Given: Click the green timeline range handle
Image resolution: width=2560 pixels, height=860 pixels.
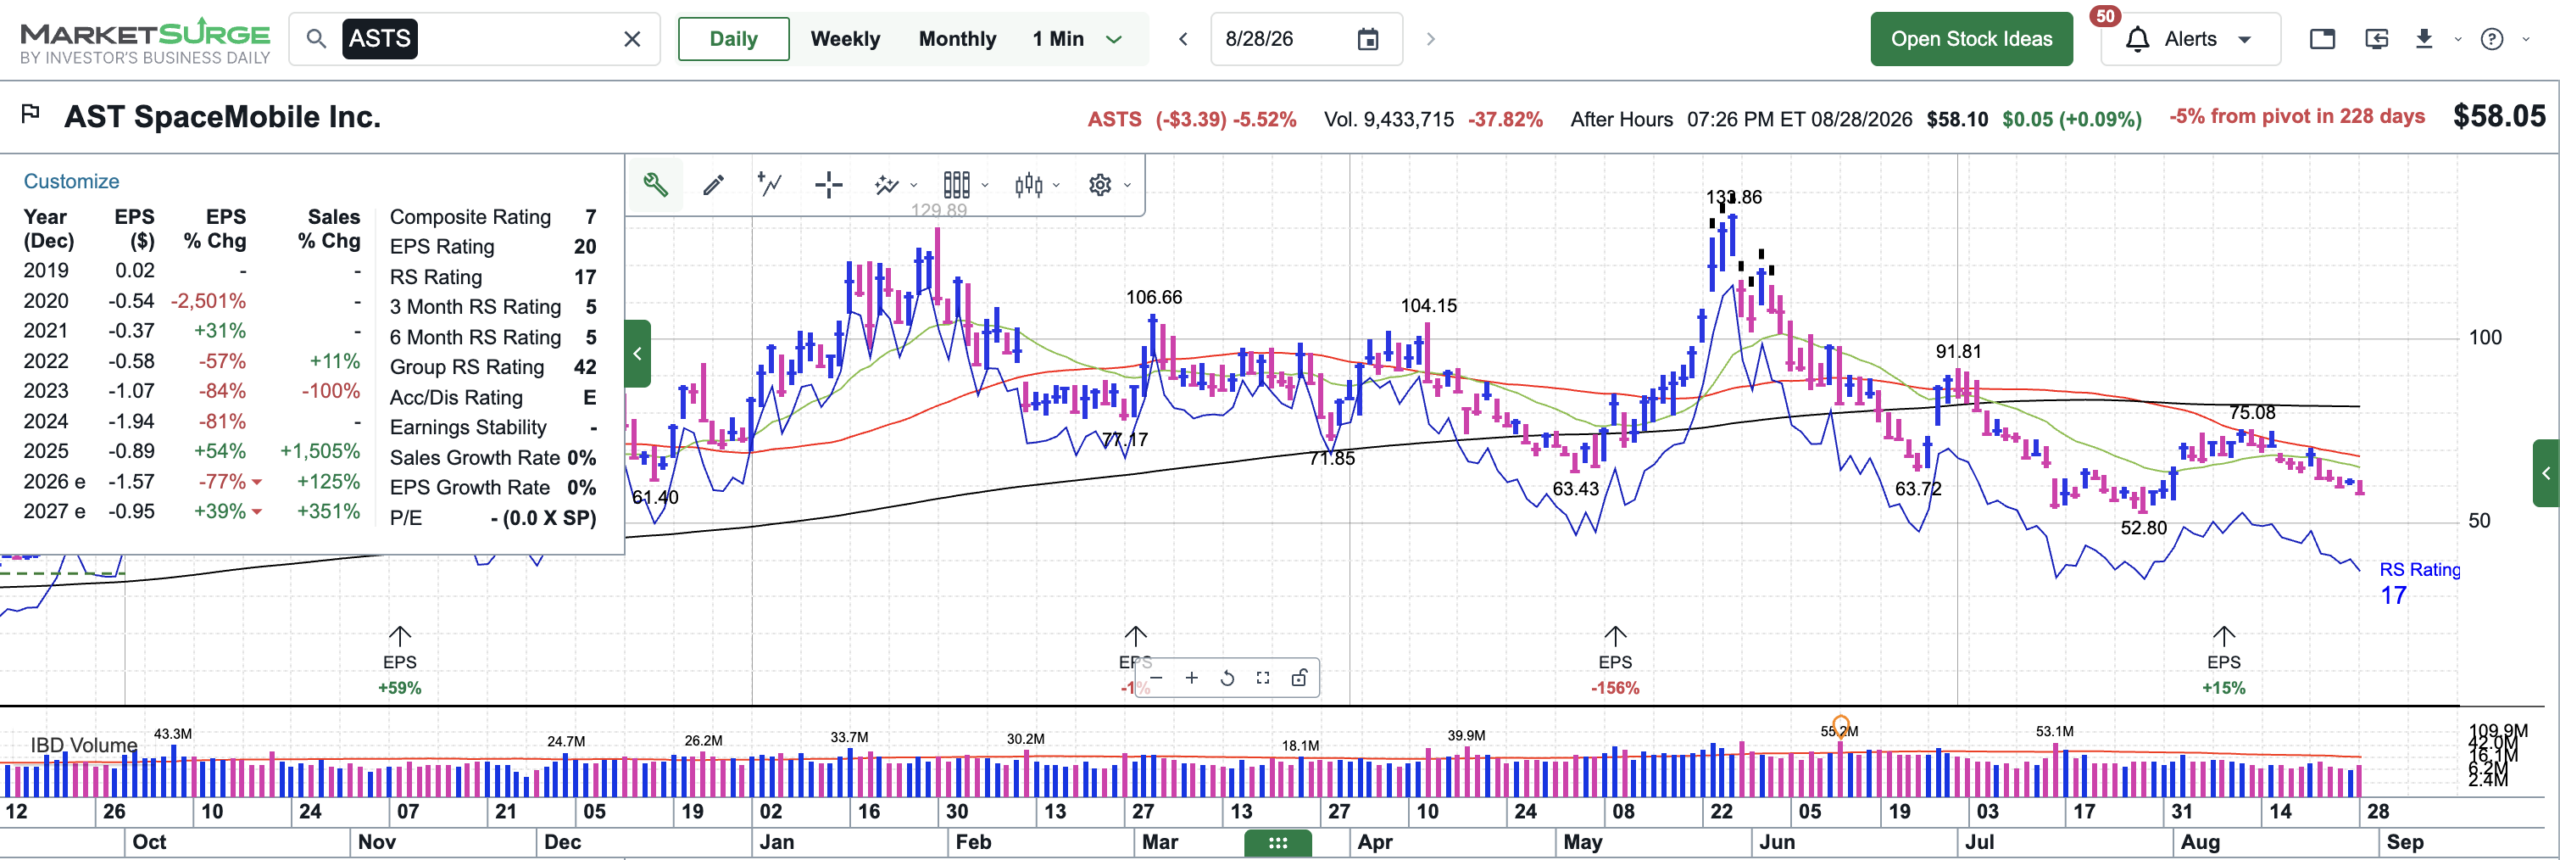Looking at the screenshot, I should pos(1277,843).
